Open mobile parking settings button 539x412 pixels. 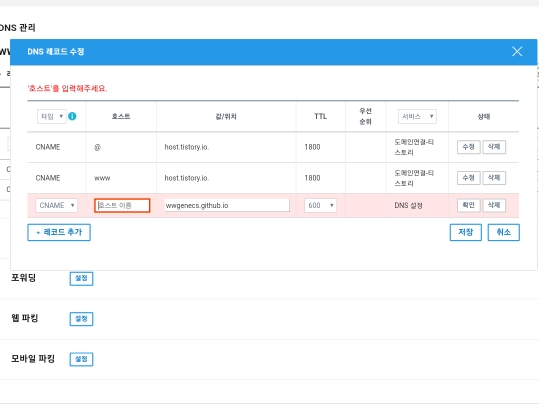point(81,359)
